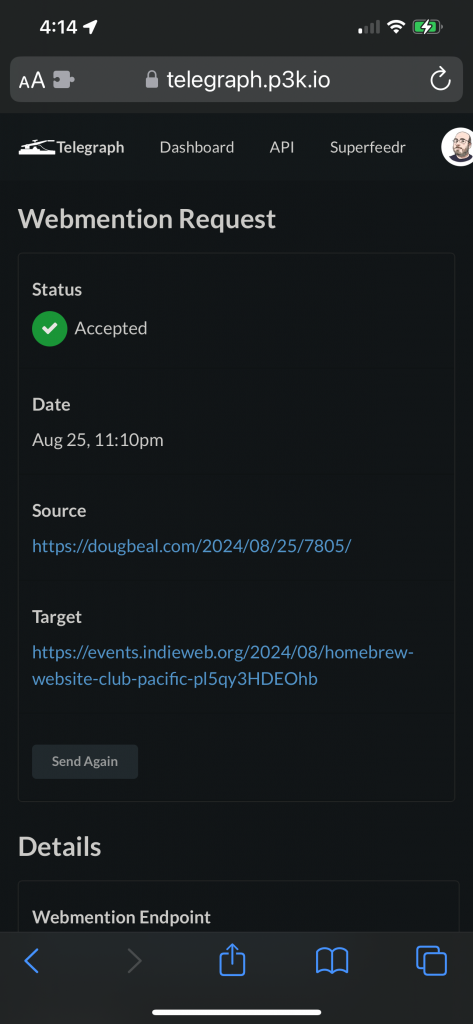Image resolution: width=473 pixels, height=1024 pixels.
Task: Show all open tabs icon
Action: coord(431,961)
